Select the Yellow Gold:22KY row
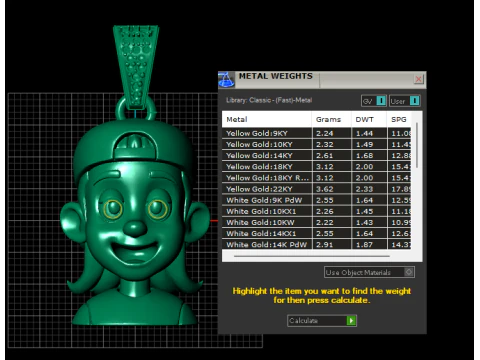480x360 pixels. pos(316,189)
